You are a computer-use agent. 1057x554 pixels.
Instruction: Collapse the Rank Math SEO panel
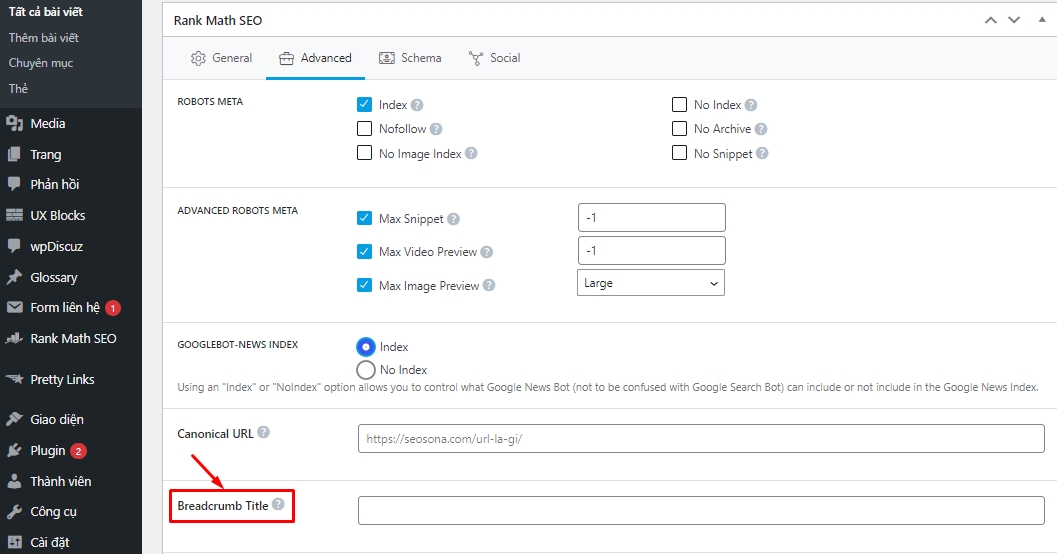click(1041, 20)
